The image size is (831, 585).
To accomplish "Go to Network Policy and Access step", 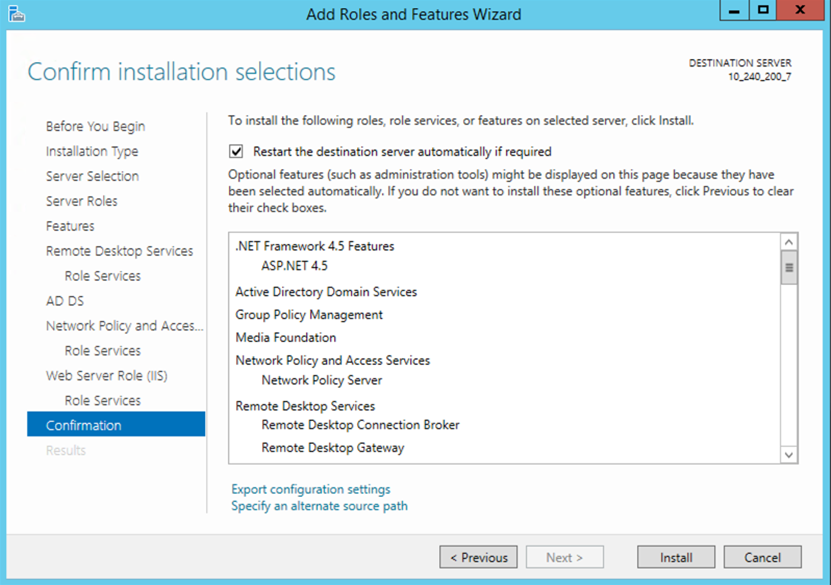I will (x=124, y=326).
